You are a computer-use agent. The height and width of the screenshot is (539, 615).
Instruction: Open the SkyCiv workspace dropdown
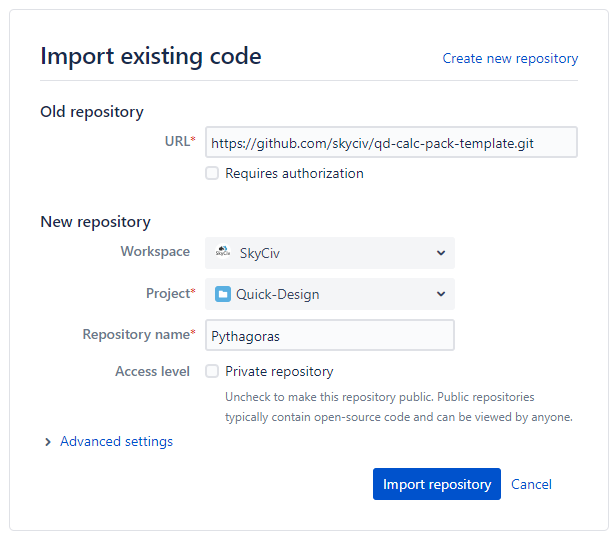[x=330, y=253]
